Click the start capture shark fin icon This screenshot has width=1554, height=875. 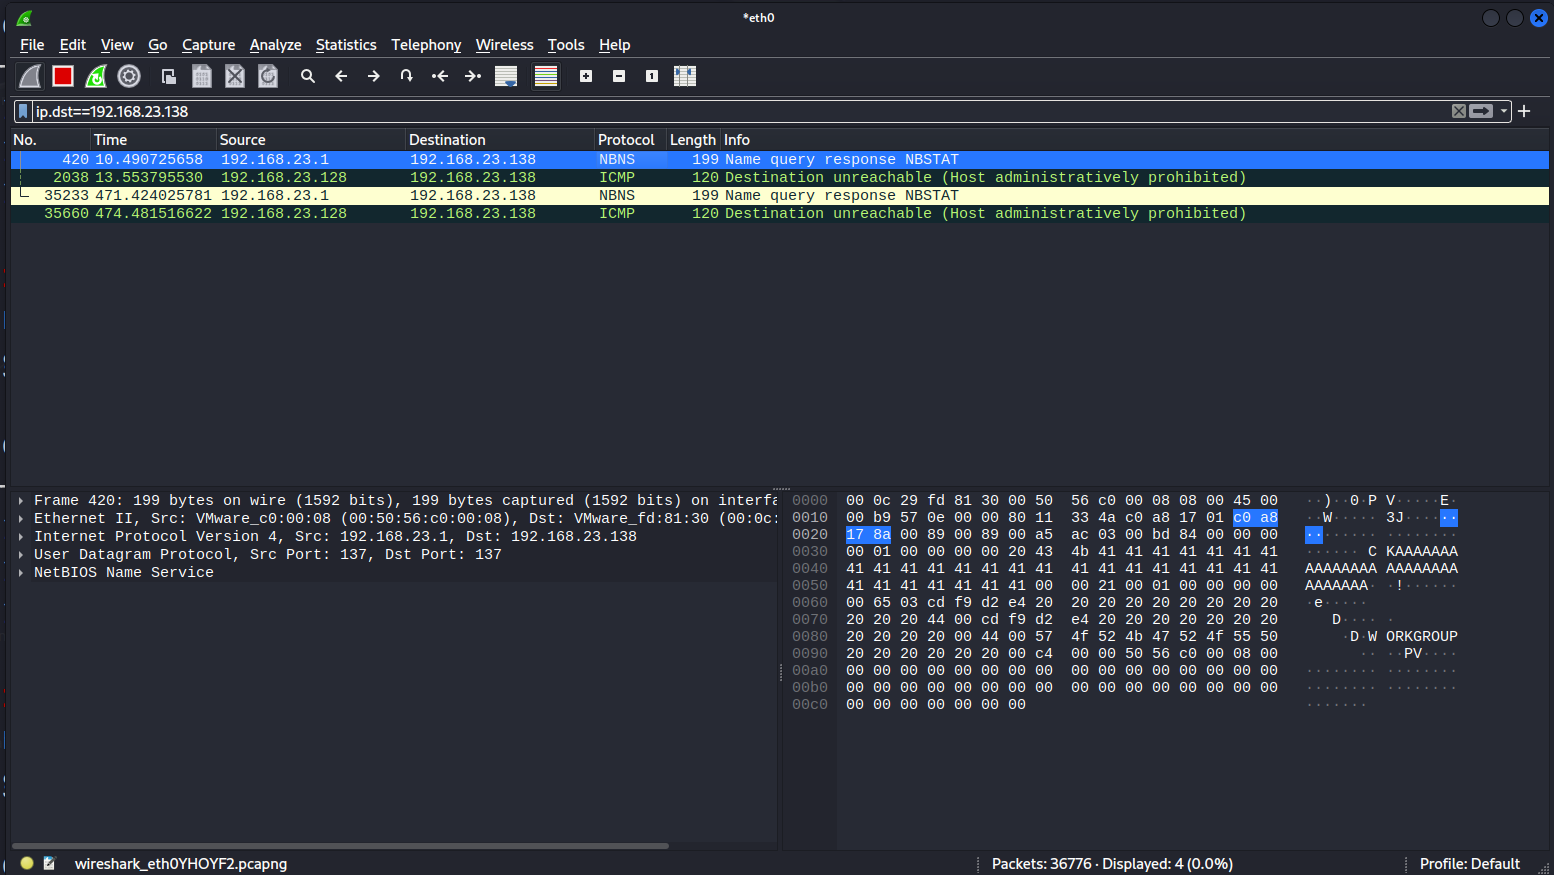[30, 76]
